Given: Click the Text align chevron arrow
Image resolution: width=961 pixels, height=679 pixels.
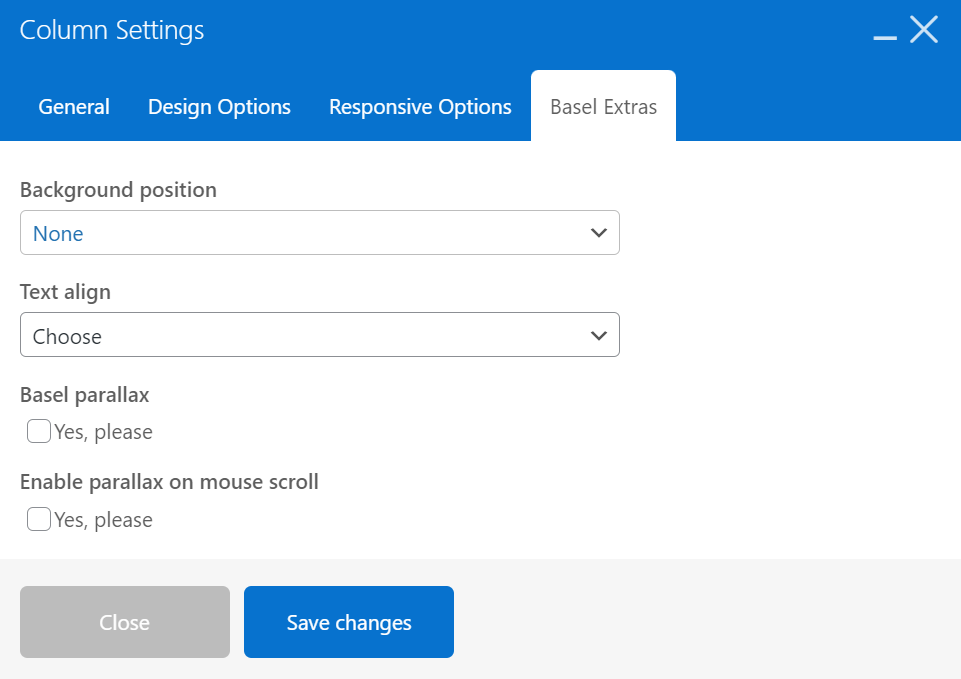Looking at the screenshot, I should 598,335.
